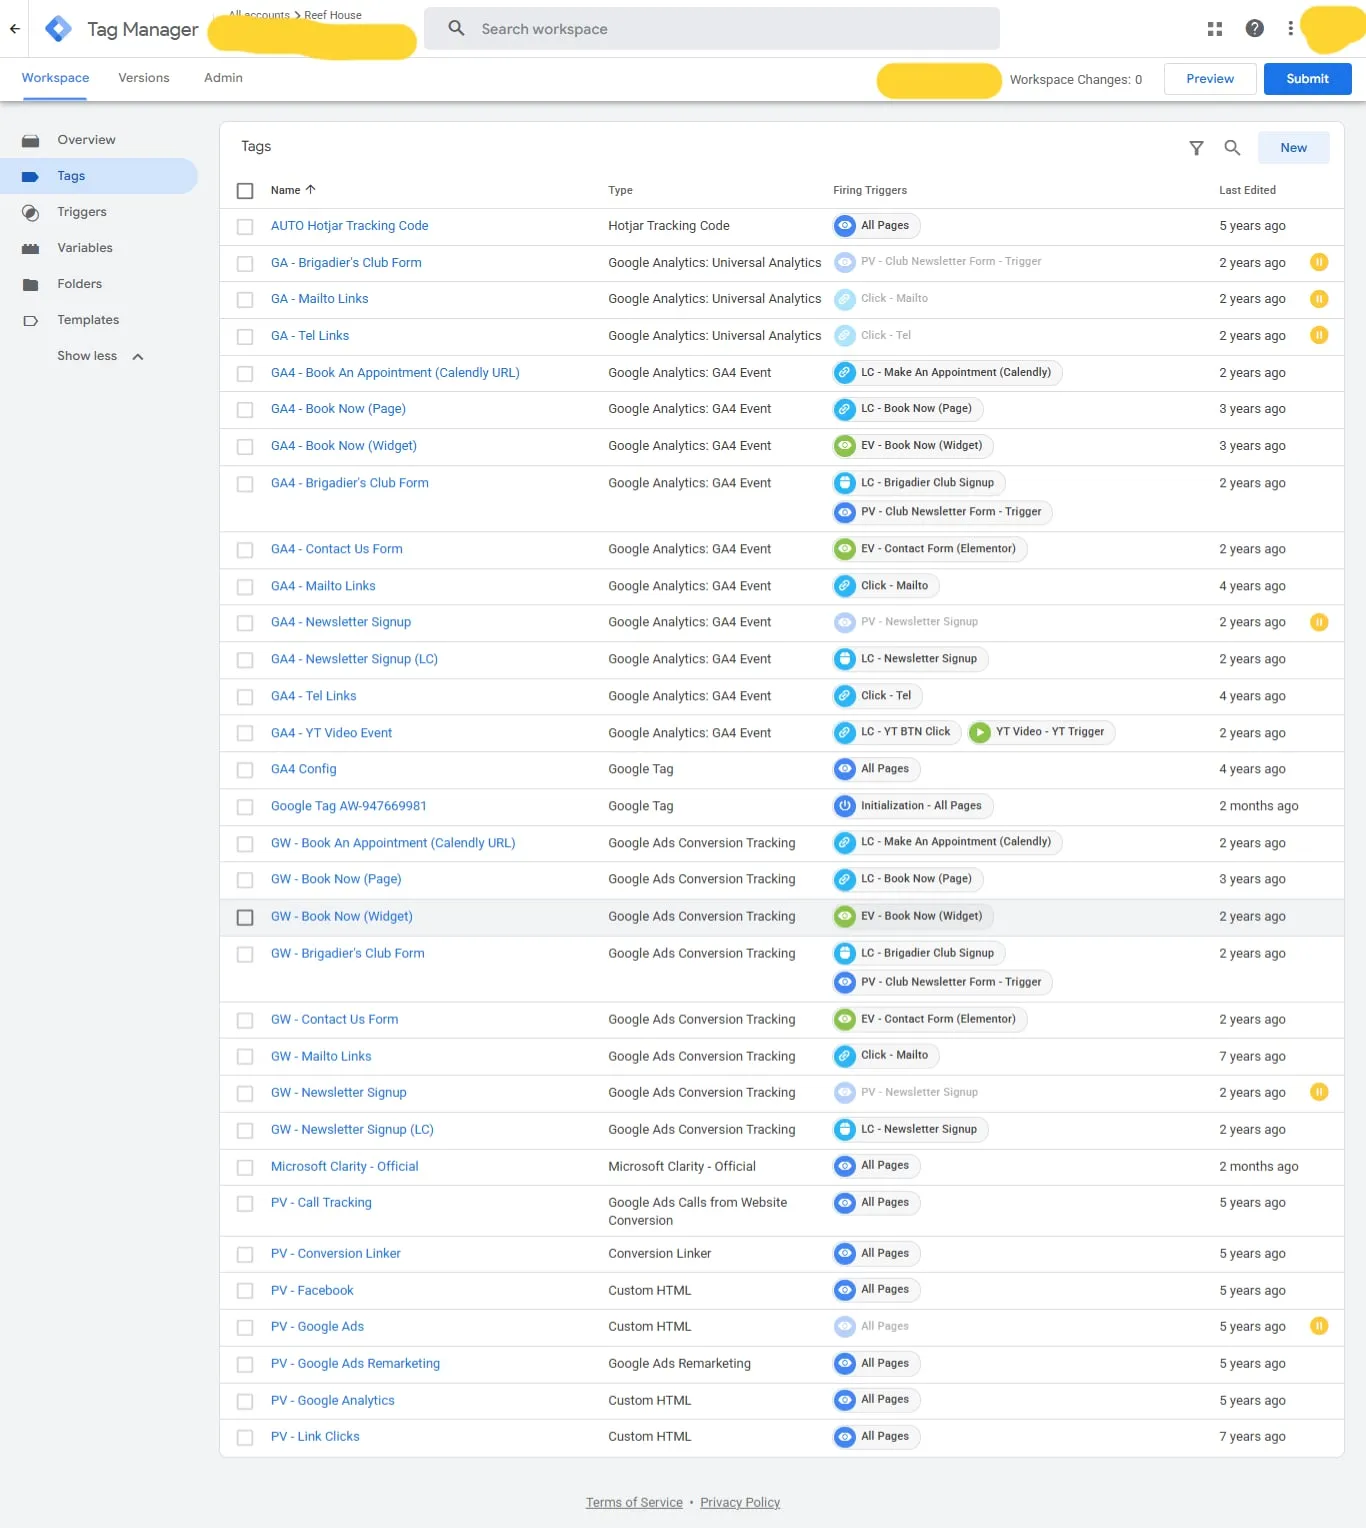Click the Initialization - All Pages trigger icon

845,806
